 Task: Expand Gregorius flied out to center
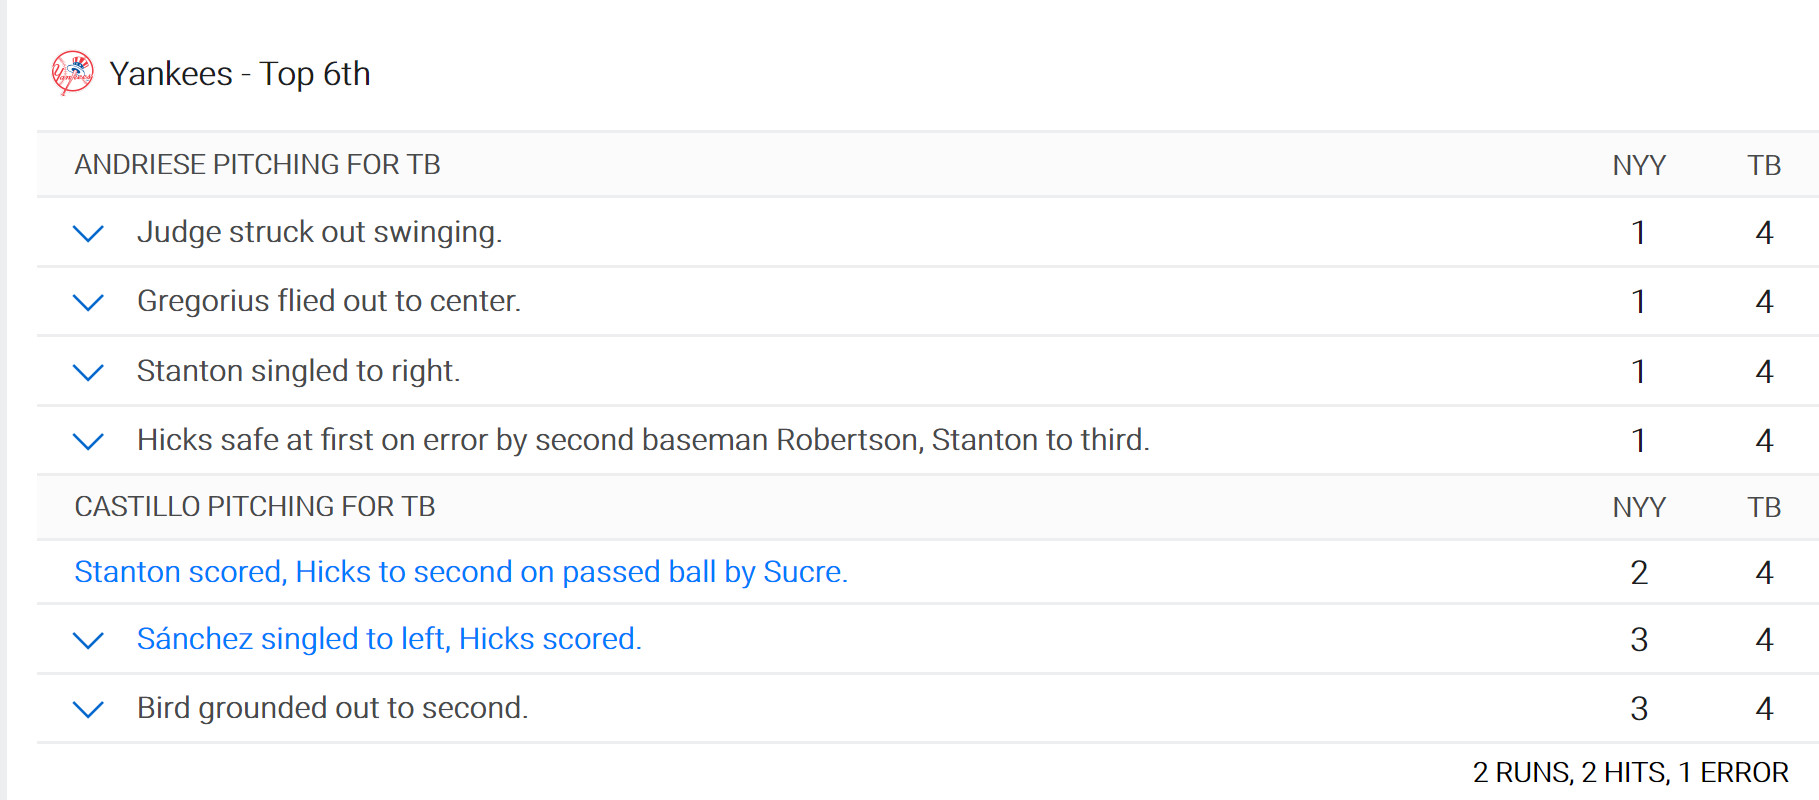(89, 302)
